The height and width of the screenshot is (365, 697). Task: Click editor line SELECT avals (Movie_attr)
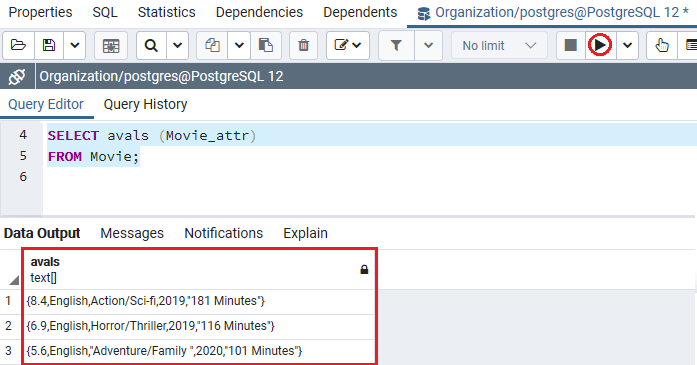coord(152,136)
